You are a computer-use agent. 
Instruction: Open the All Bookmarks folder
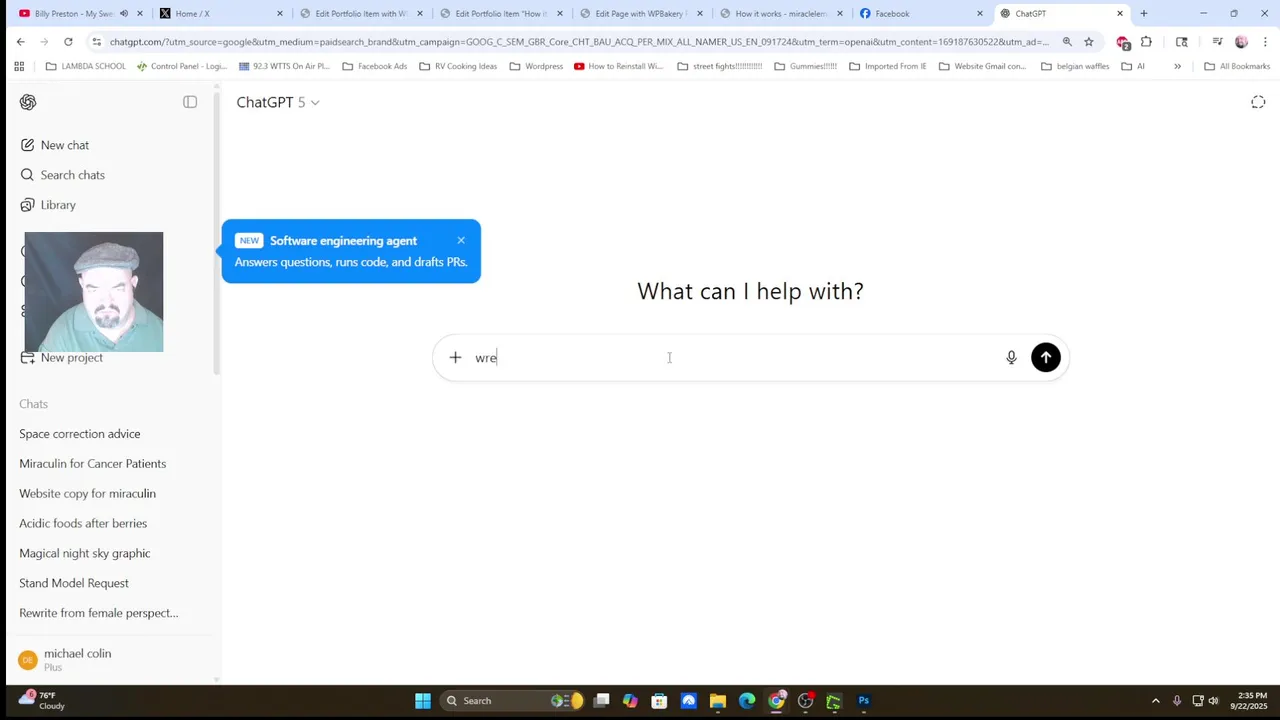tap(1237, 66)
